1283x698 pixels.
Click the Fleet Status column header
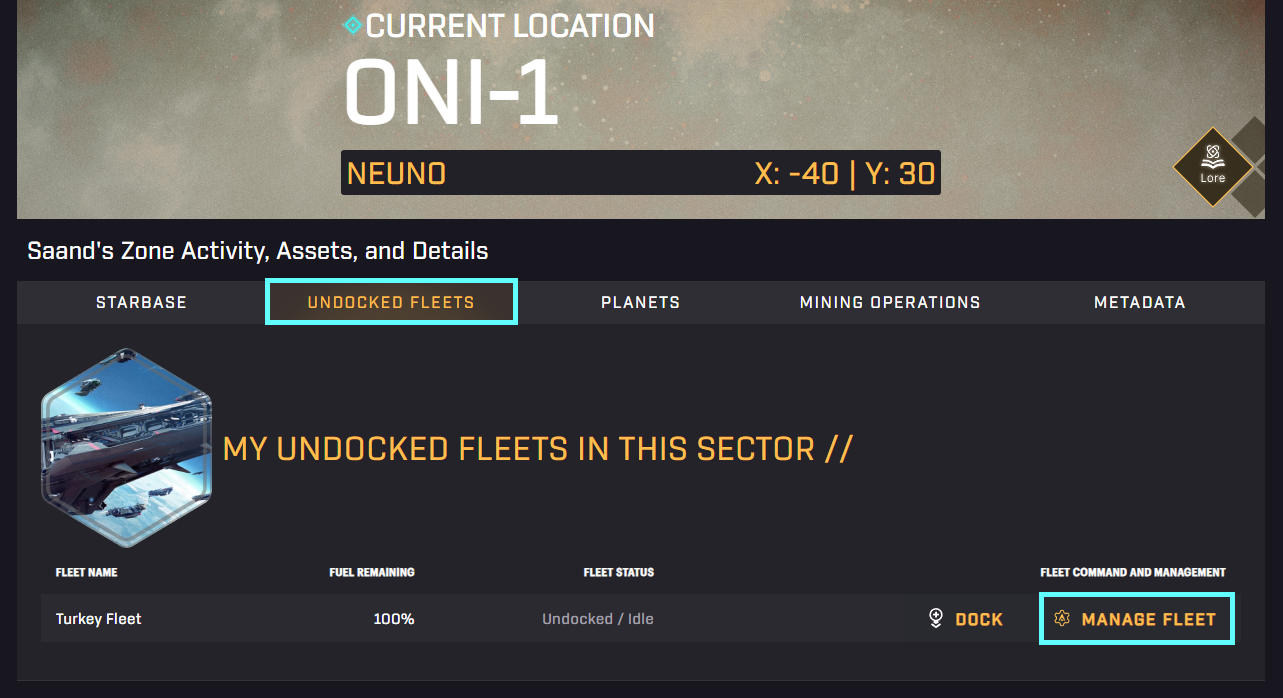click(619, 573)
